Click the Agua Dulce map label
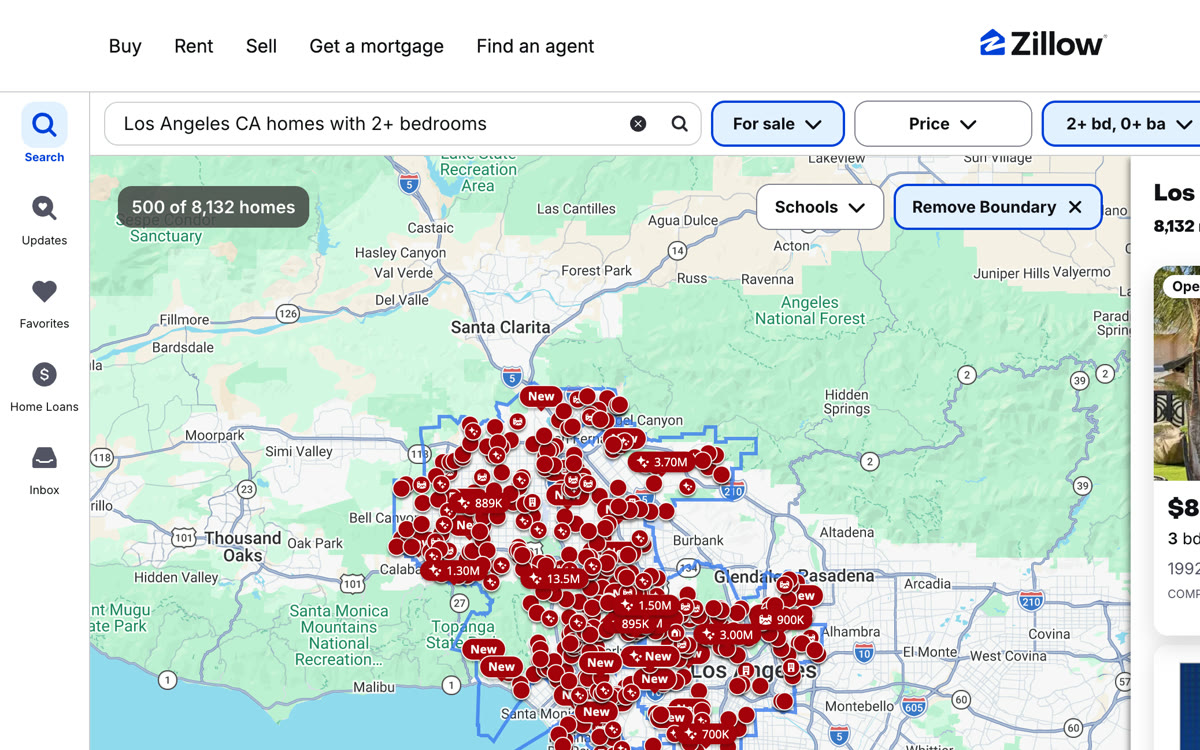Image resolution: width=1200 pixels, height=750 pixels. point(683,220)
